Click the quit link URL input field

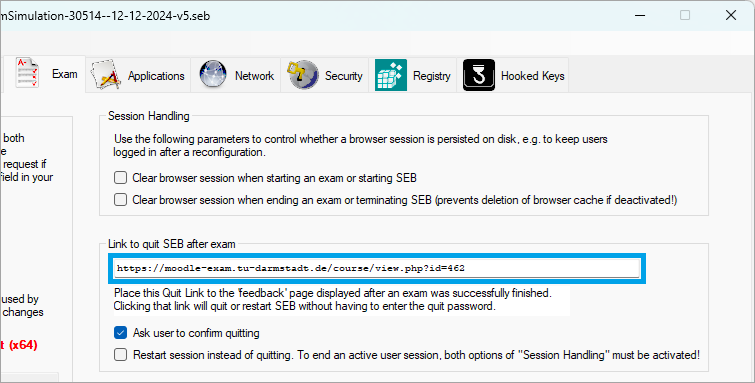(377, 268)
